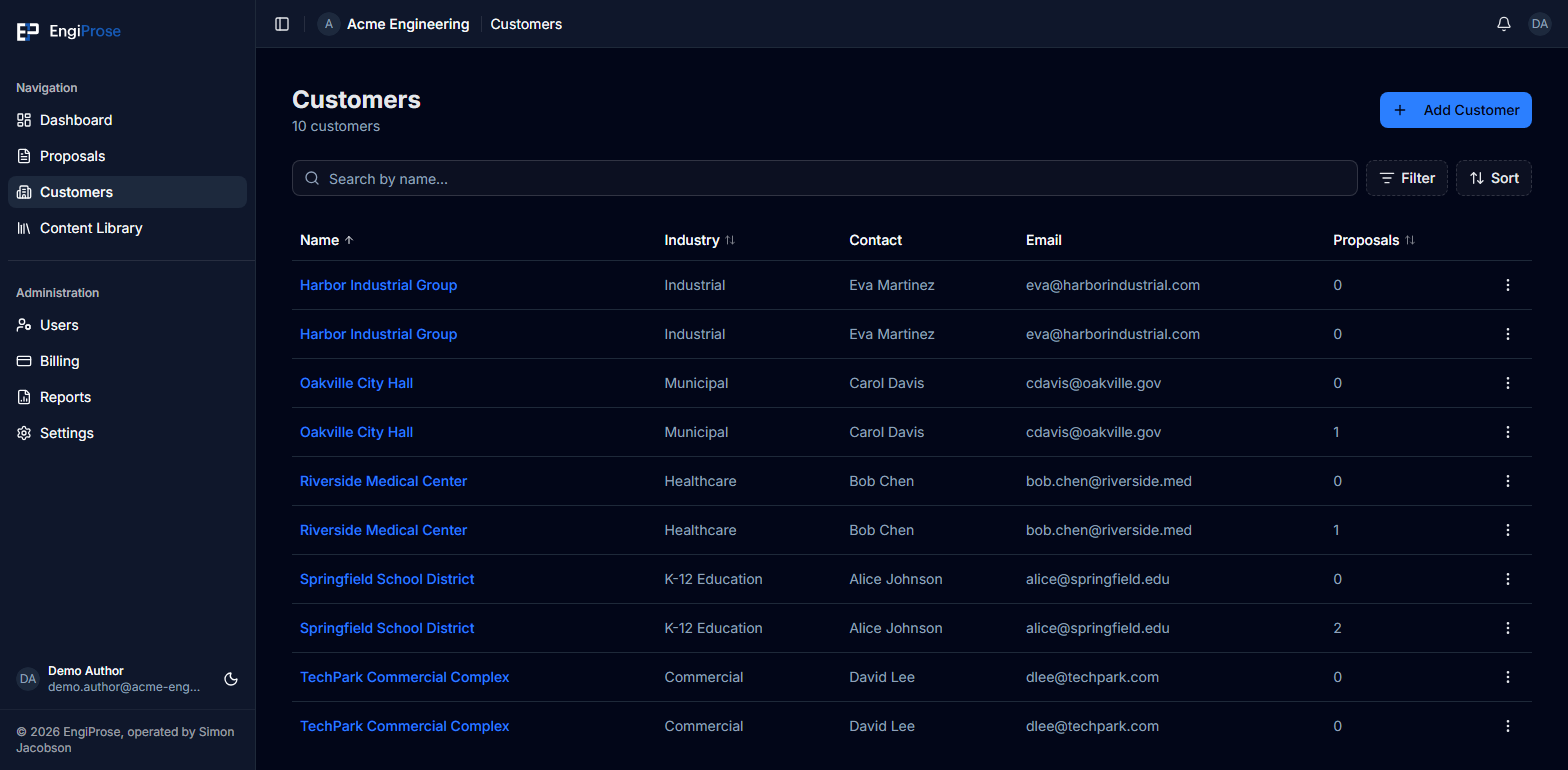The height and width of the screenshot is (770, 1568).
Task: Open row actions for Riverside Medical Center with 1 proposal
Action: [1508, 530]
